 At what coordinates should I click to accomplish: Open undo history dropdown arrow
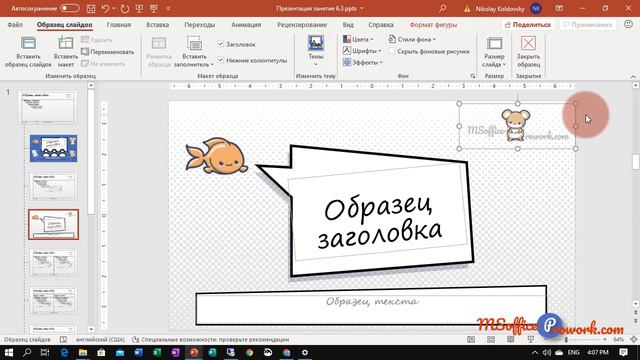coord(114,9)
